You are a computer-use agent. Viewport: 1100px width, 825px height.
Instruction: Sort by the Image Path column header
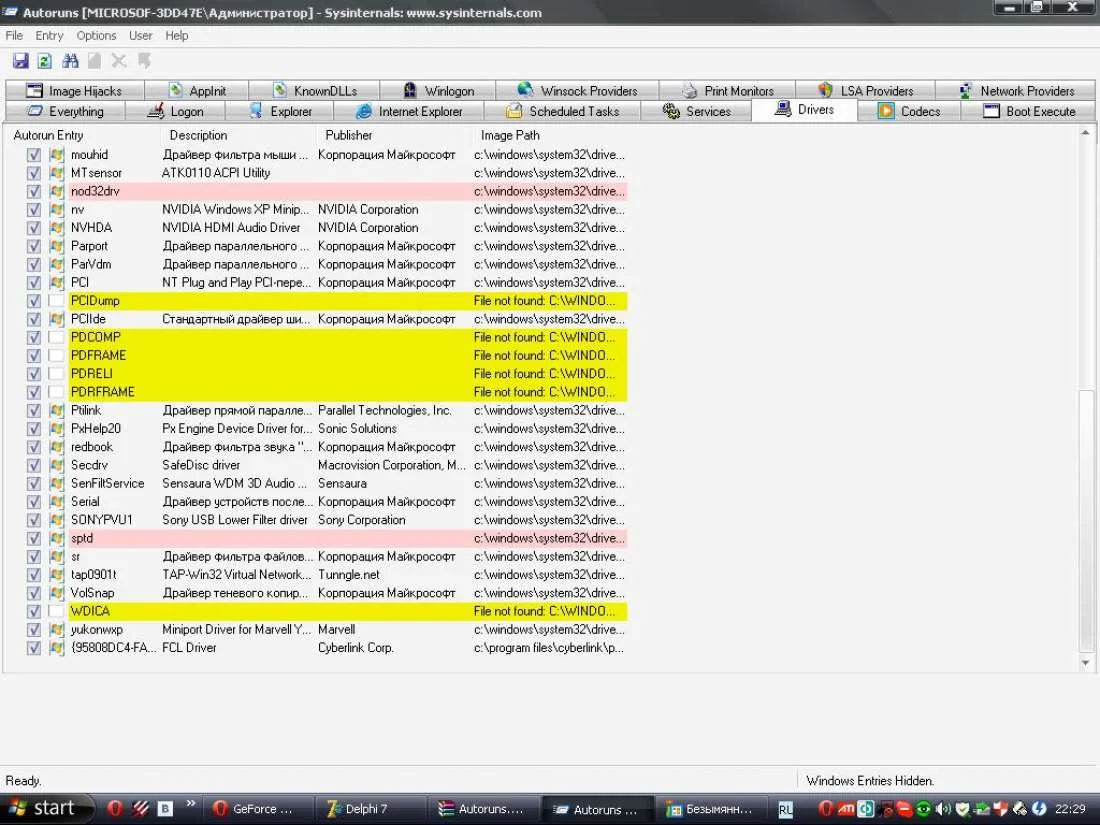pyautogui.click(x=551, y=135)
